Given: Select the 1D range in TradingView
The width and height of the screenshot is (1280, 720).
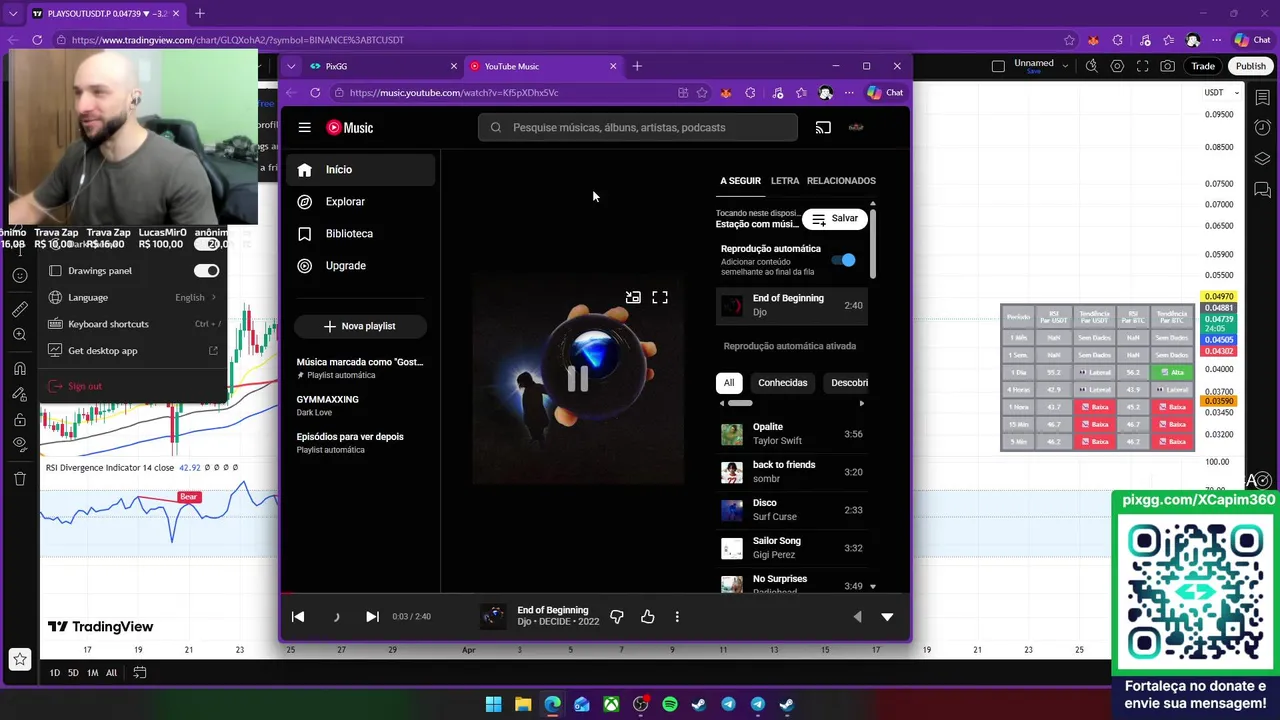Looking at the screenshot, I should (55, 673).
